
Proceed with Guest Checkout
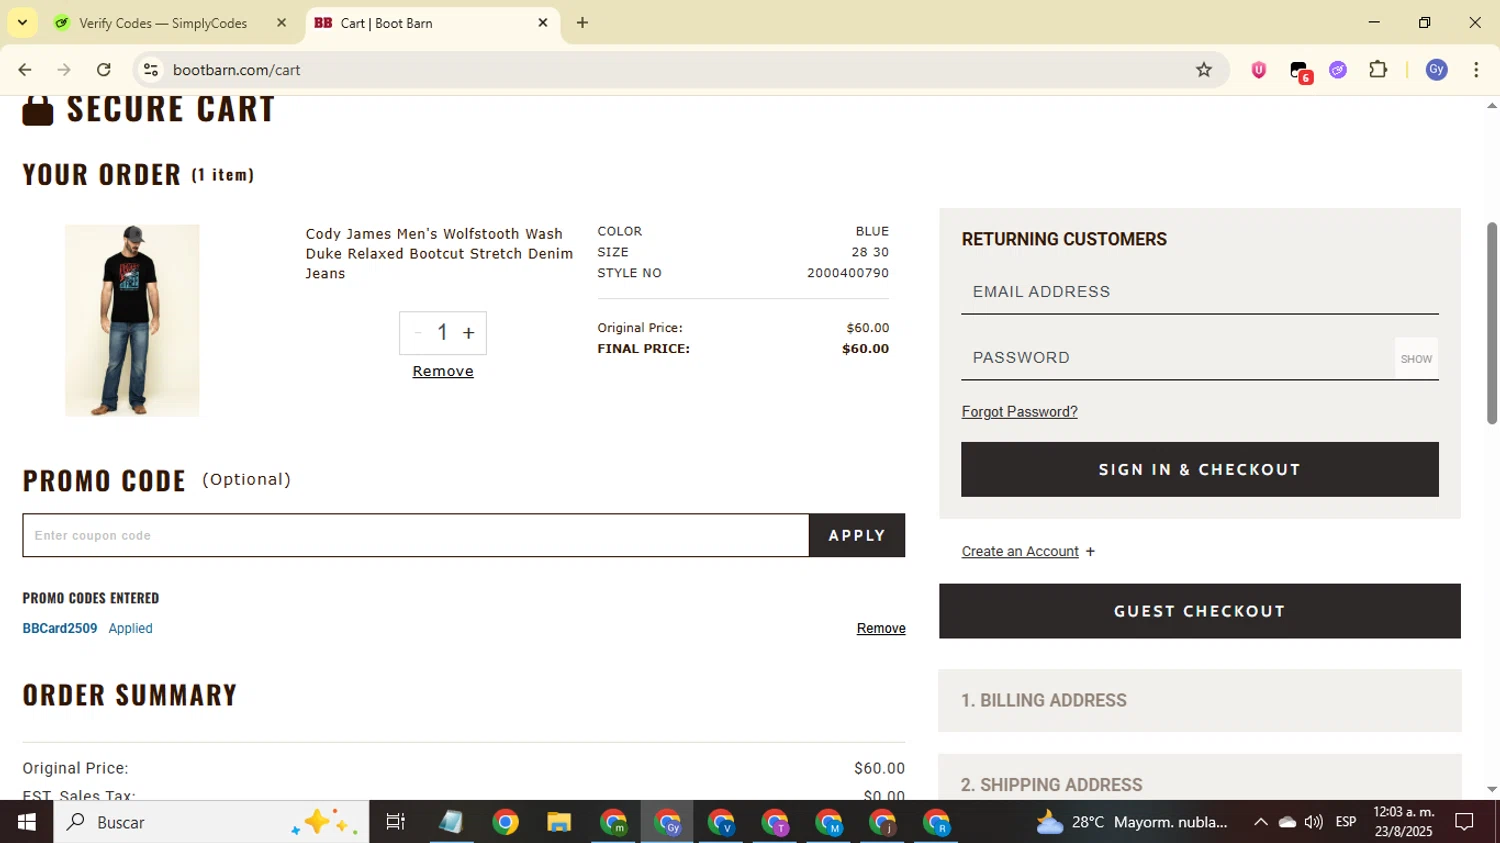click(x=1200, y=611)
